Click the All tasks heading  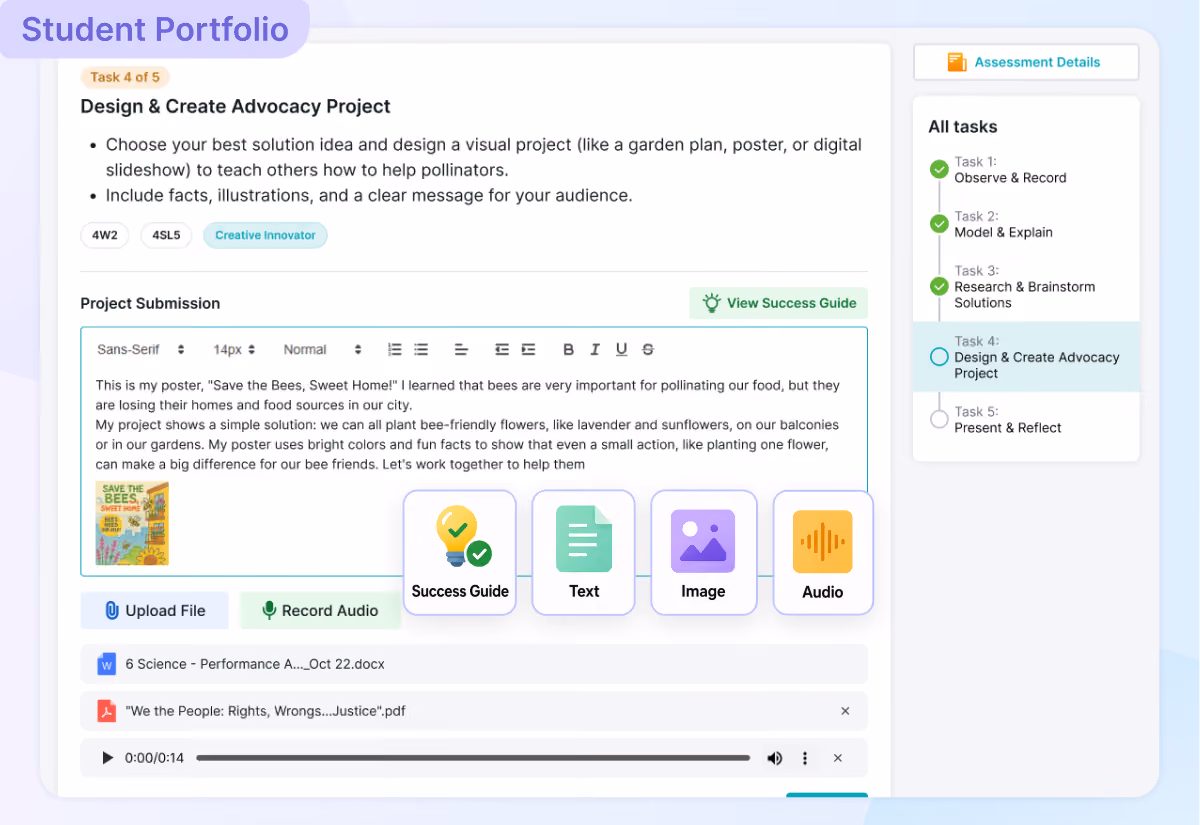coord(963,127)
